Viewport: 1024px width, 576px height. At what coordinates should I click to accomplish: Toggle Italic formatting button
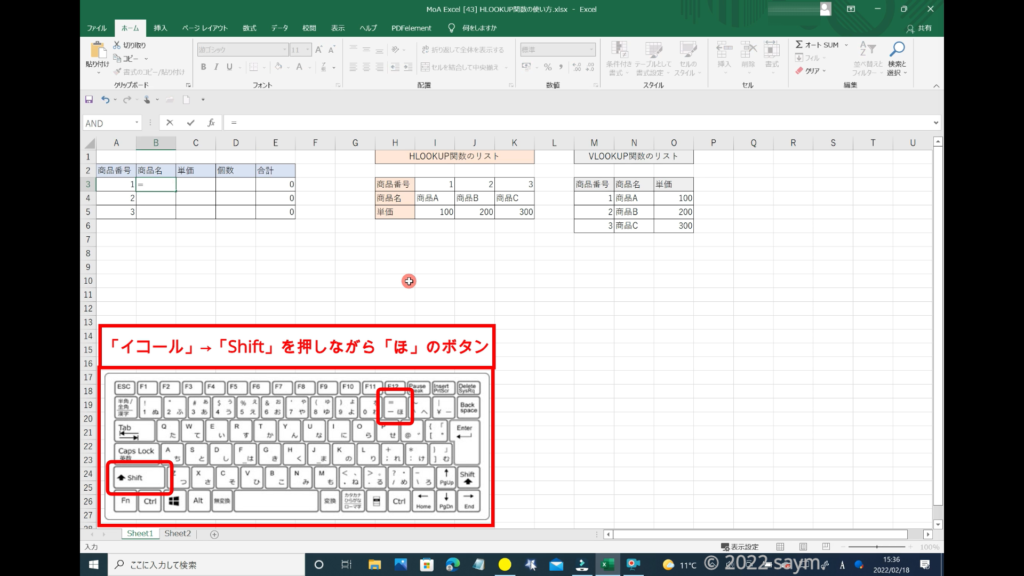[x=217, y=68]
